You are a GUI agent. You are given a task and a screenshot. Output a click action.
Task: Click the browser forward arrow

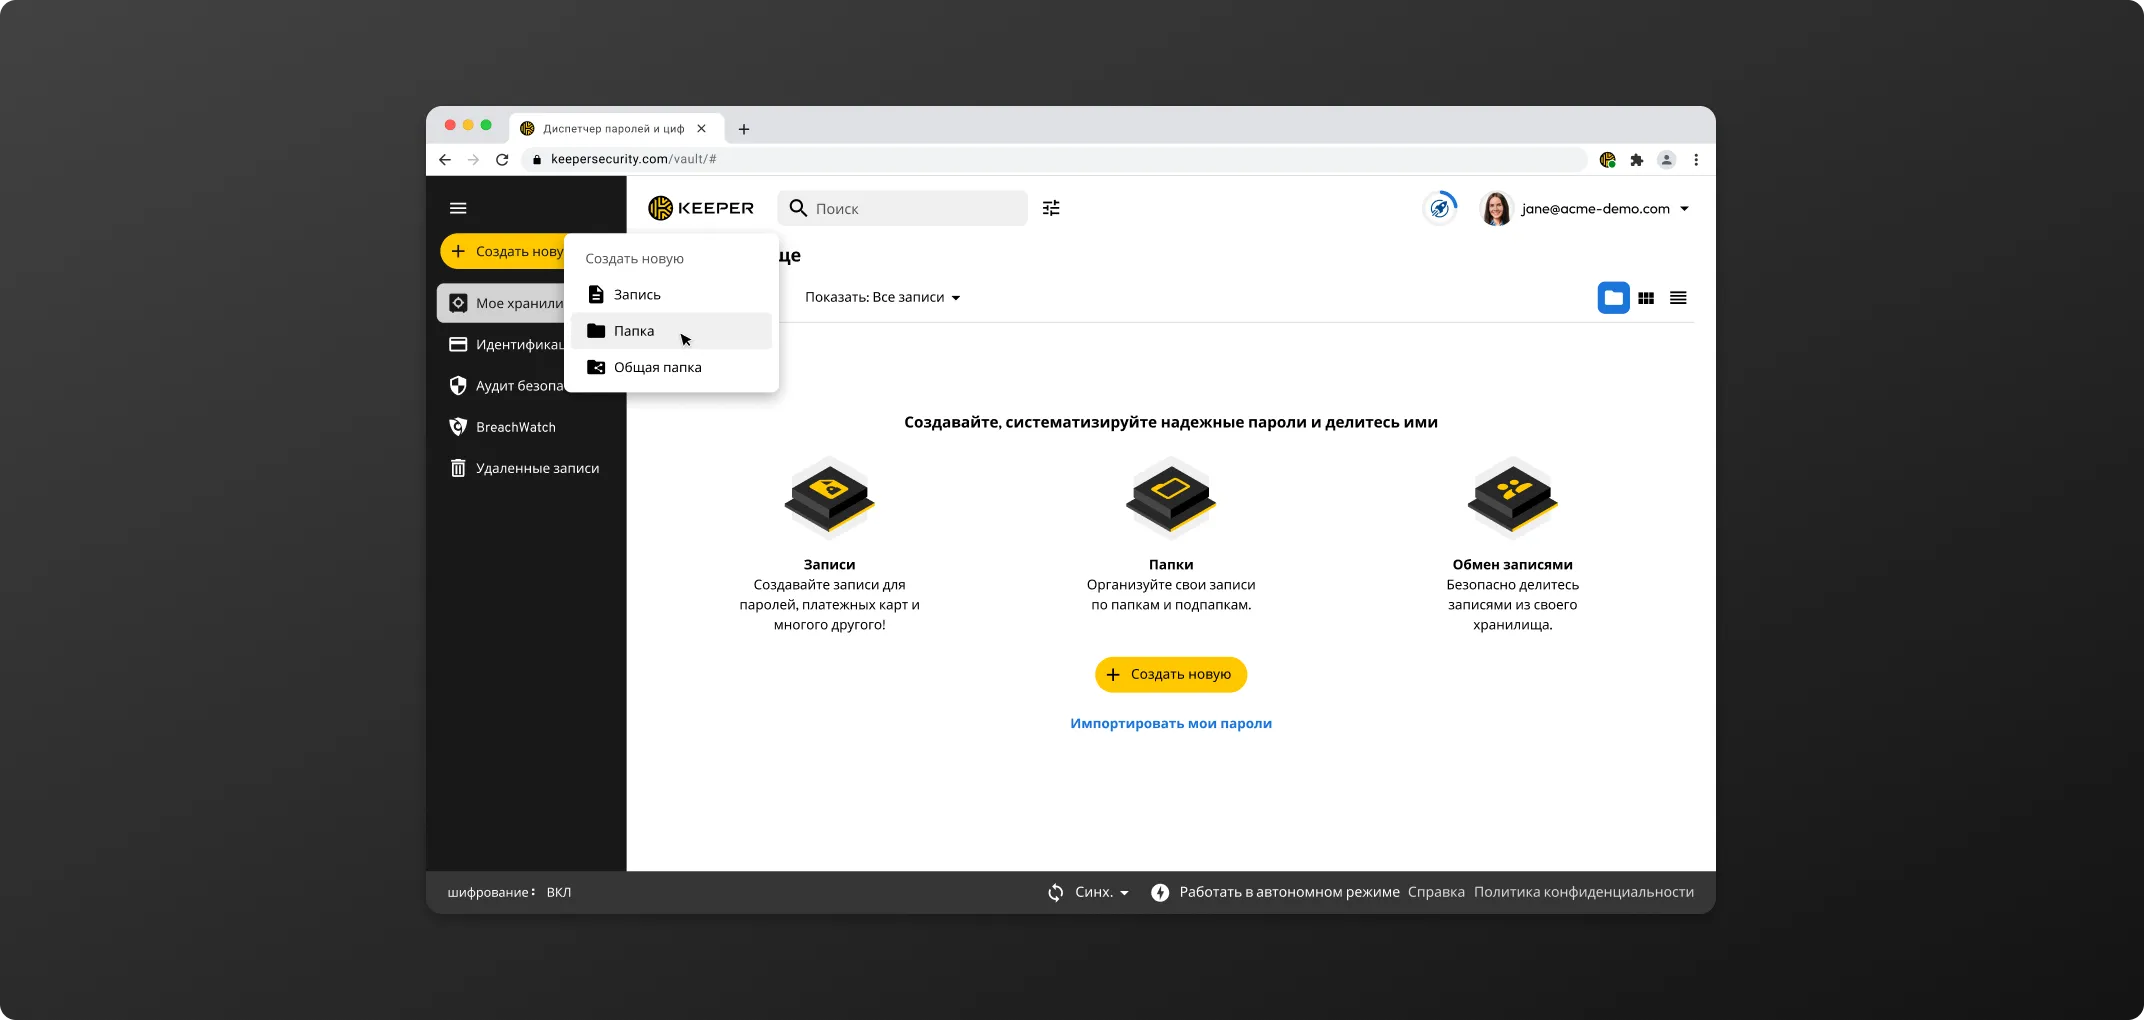[473, 159]
